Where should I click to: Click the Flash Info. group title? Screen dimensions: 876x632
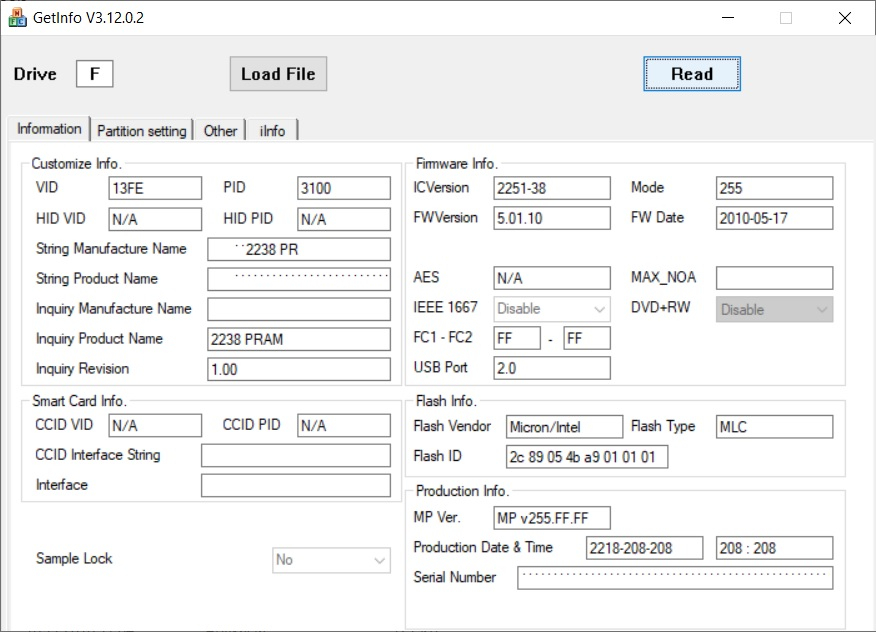click(445, 401)
